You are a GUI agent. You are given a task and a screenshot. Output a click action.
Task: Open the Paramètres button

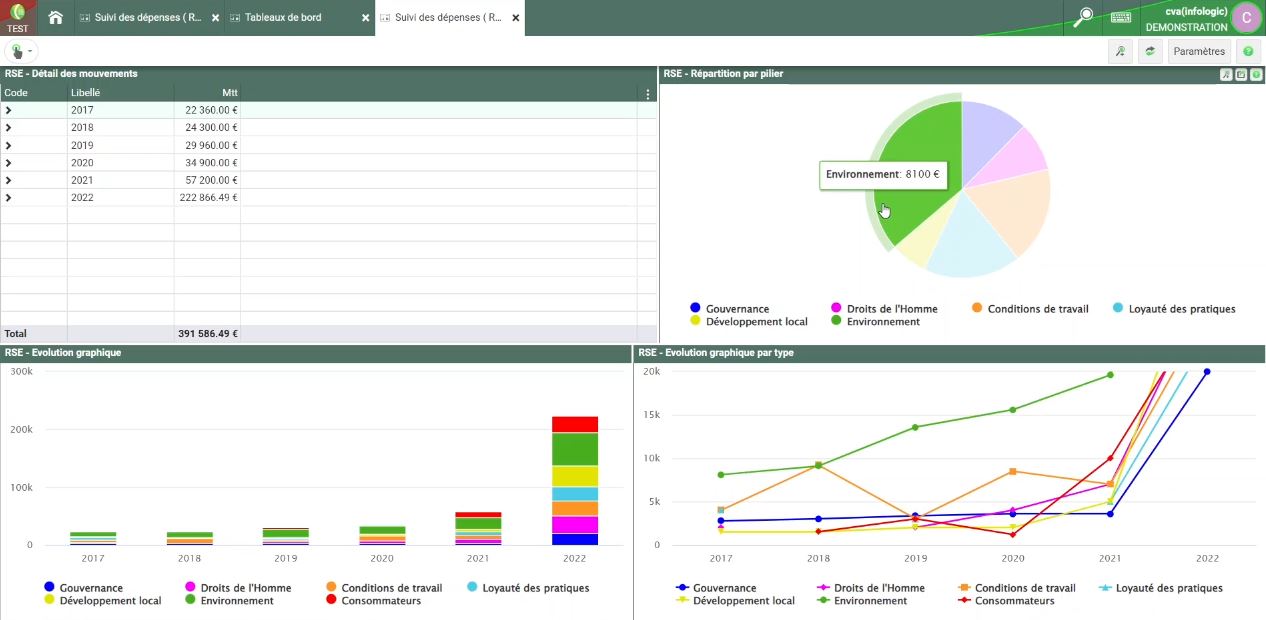1199,51
